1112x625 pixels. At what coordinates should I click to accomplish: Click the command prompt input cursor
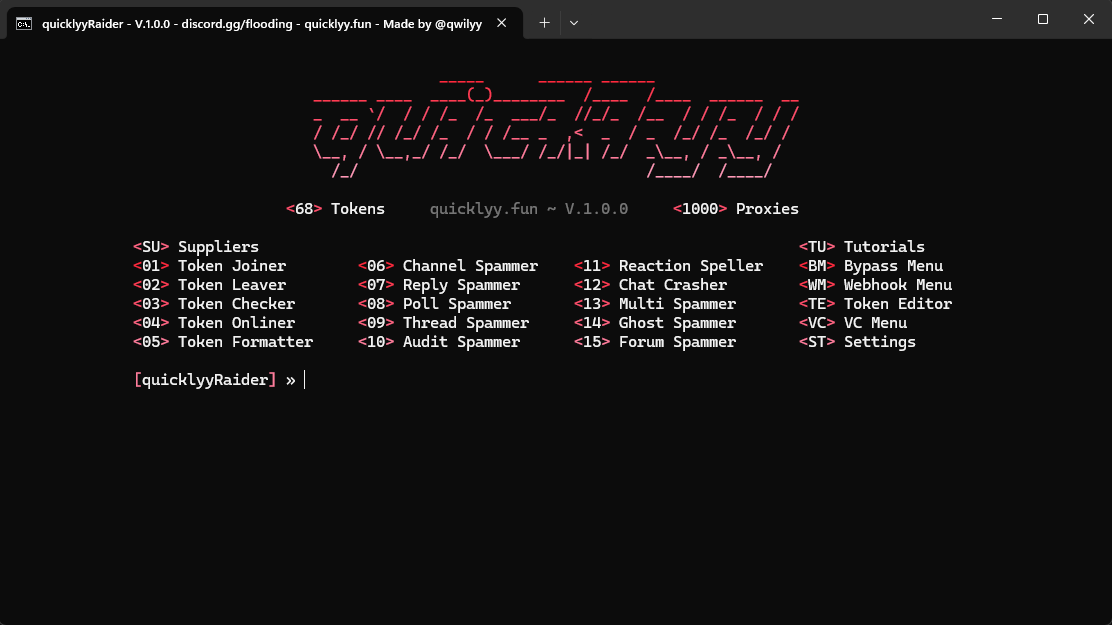304,380
